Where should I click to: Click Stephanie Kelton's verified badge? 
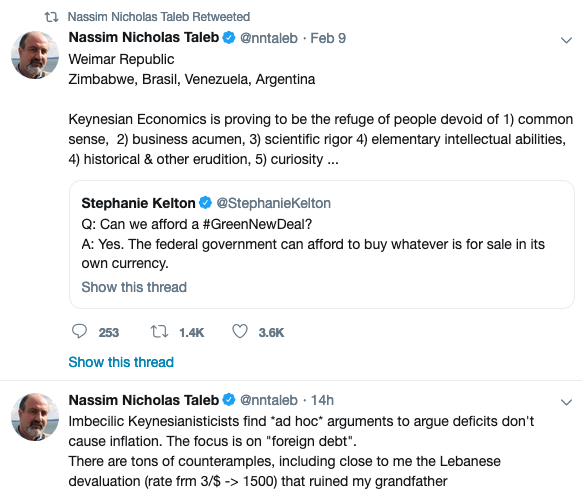pos(205,203)
